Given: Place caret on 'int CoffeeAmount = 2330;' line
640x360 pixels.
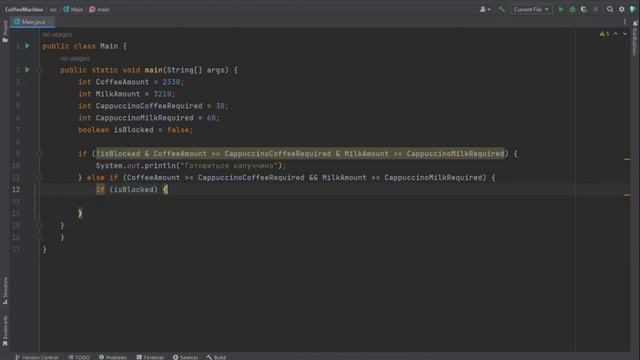Looking at the screenshot, I should click(131, 82).
